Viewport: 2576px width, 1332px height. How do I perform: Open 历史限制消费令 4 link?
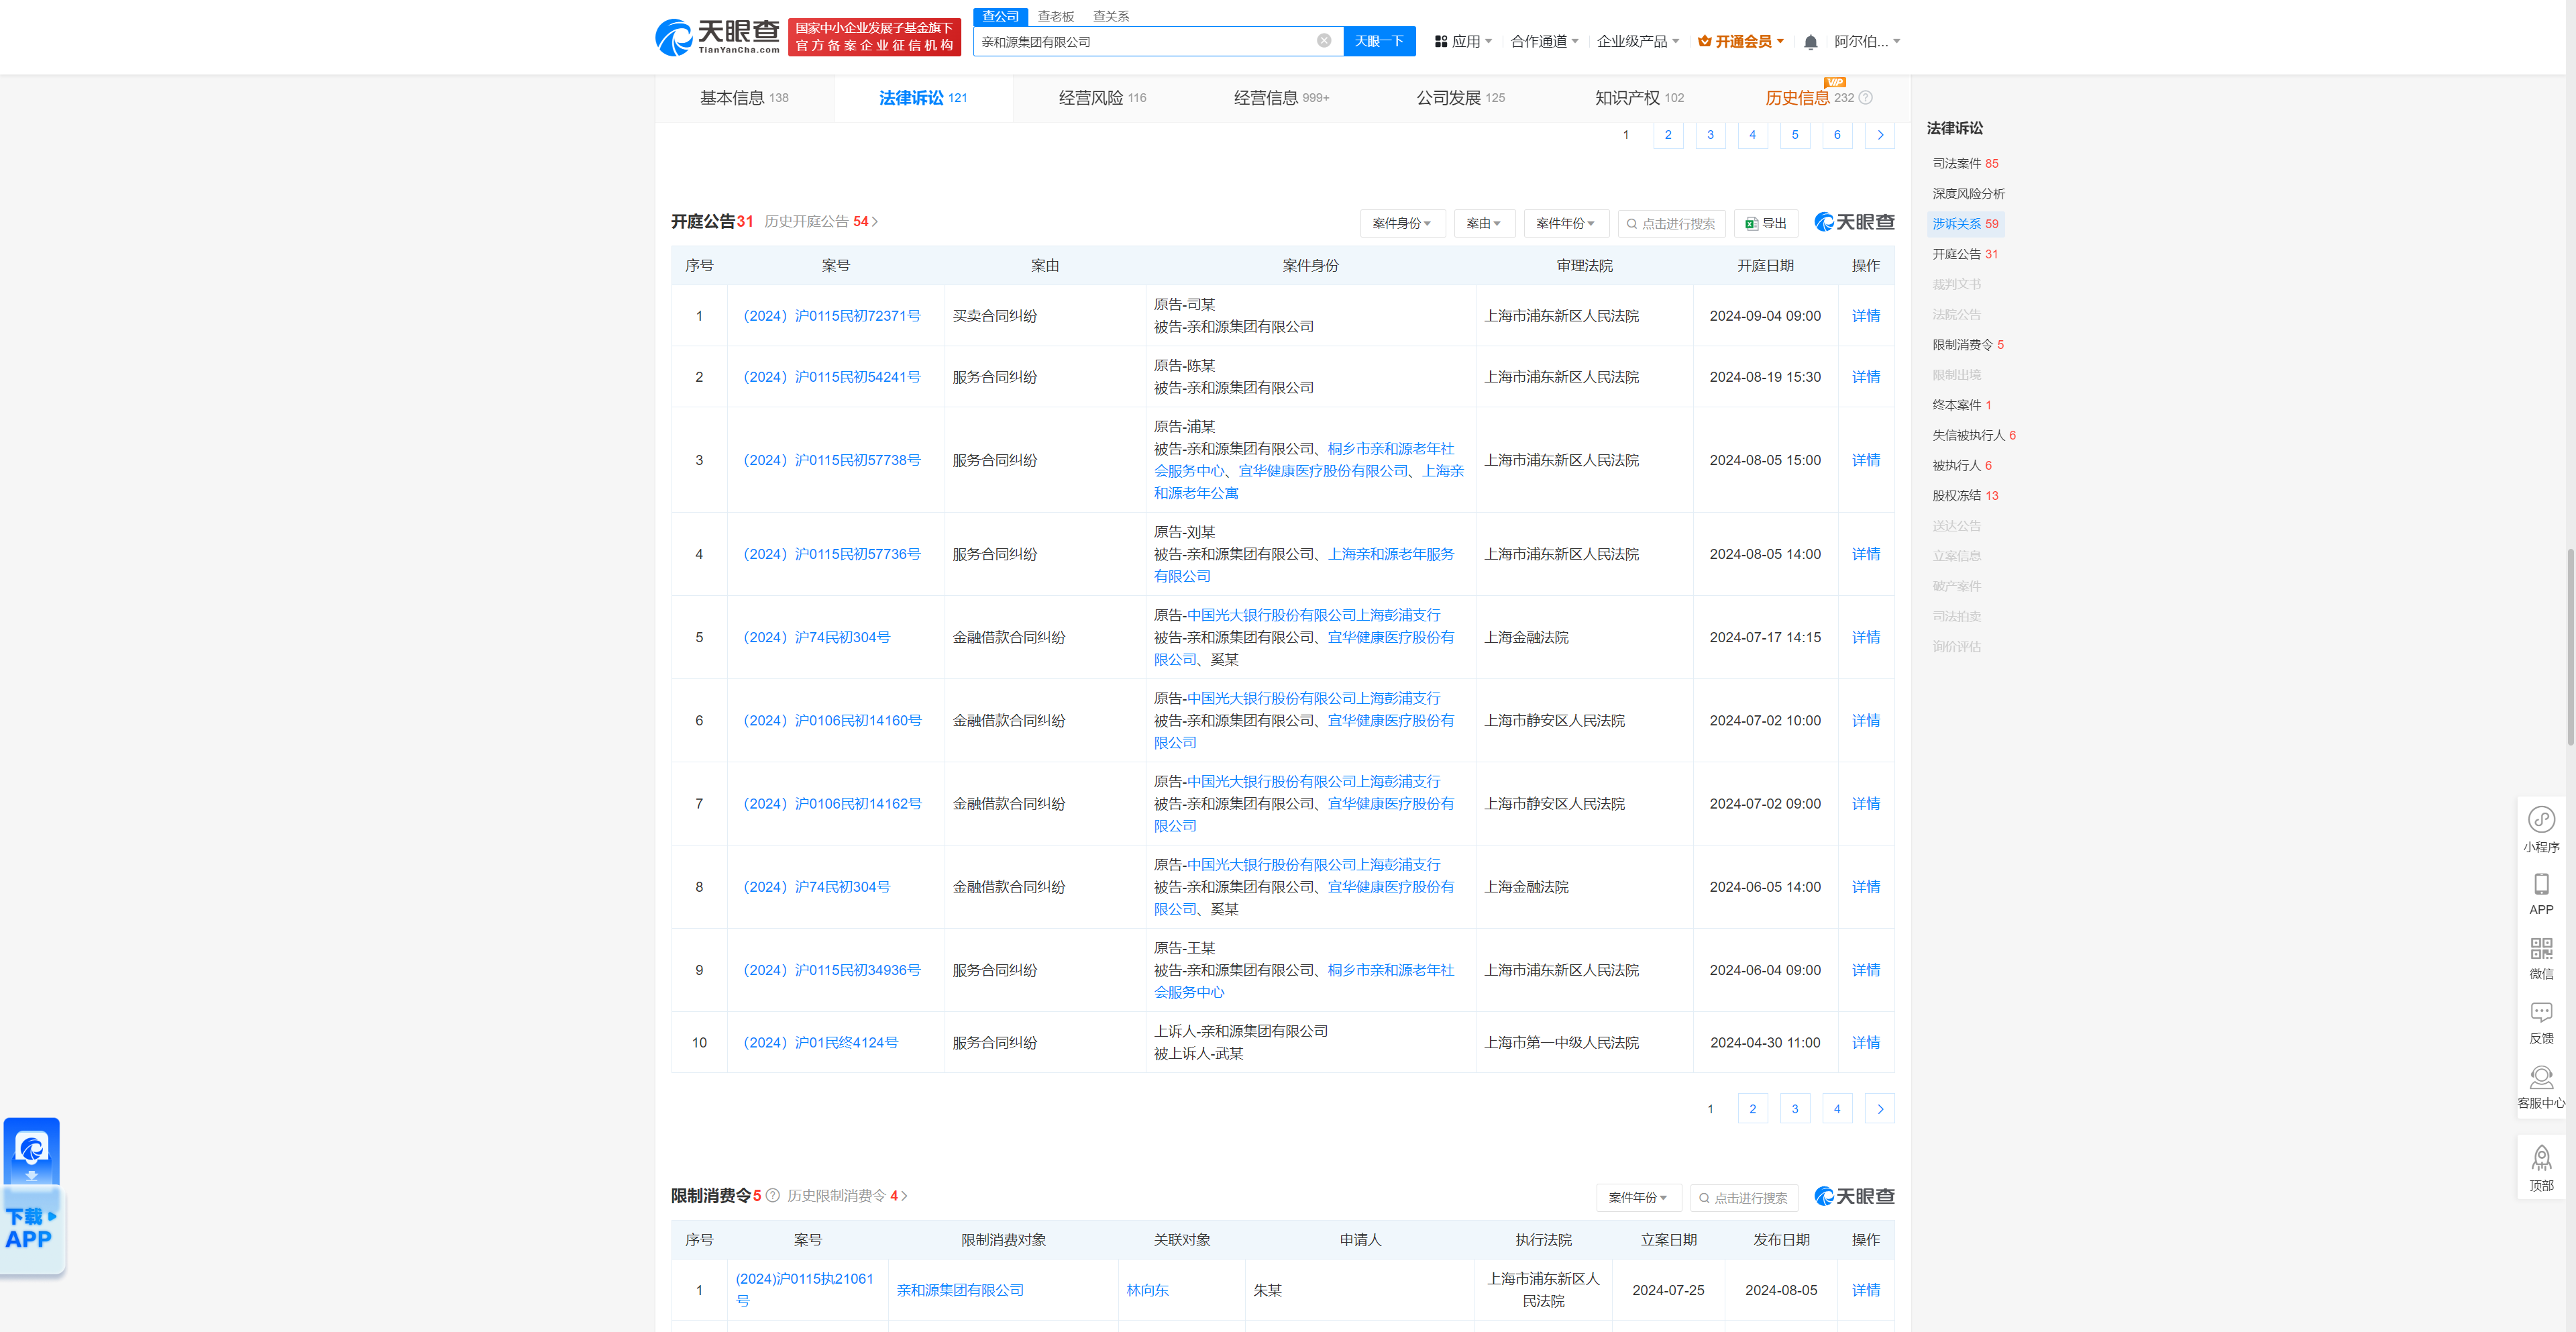(x=847, y=1196)
